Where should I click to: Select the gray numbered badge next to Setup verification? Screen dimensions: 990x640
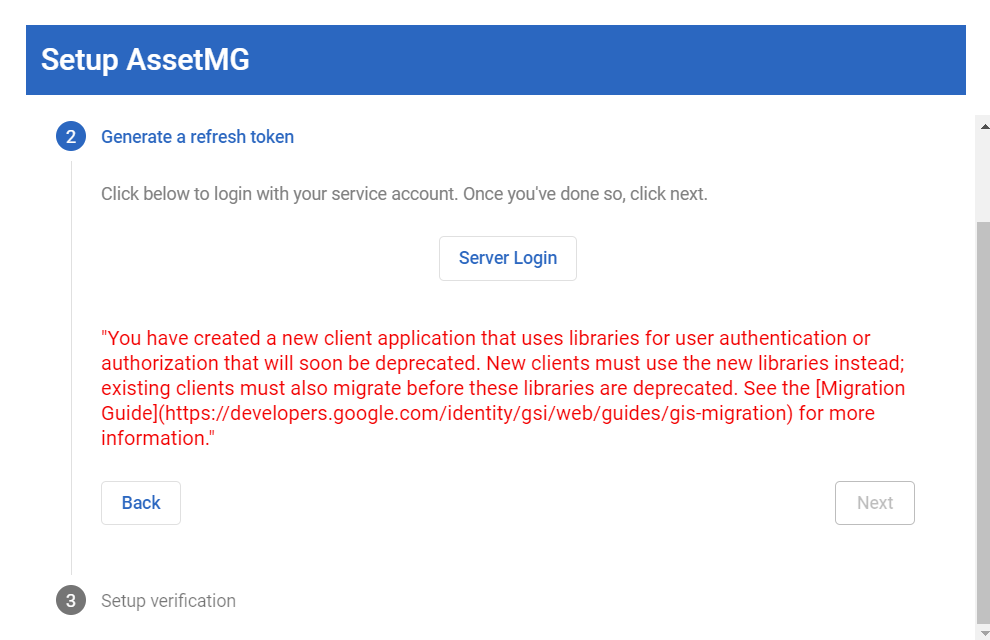coord(70,600)
